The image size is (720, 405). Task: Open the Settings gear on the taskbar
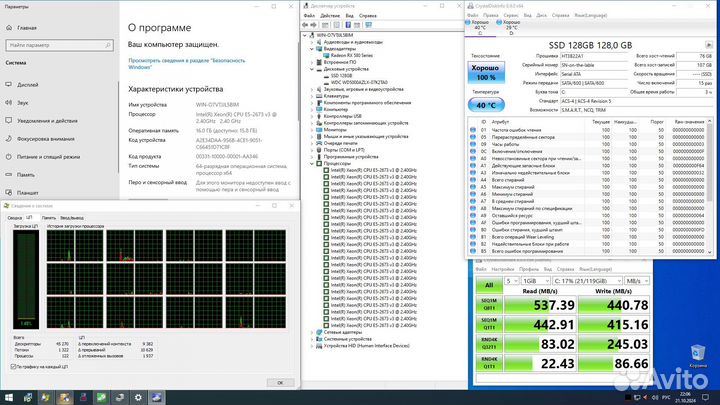pos(138,398)
